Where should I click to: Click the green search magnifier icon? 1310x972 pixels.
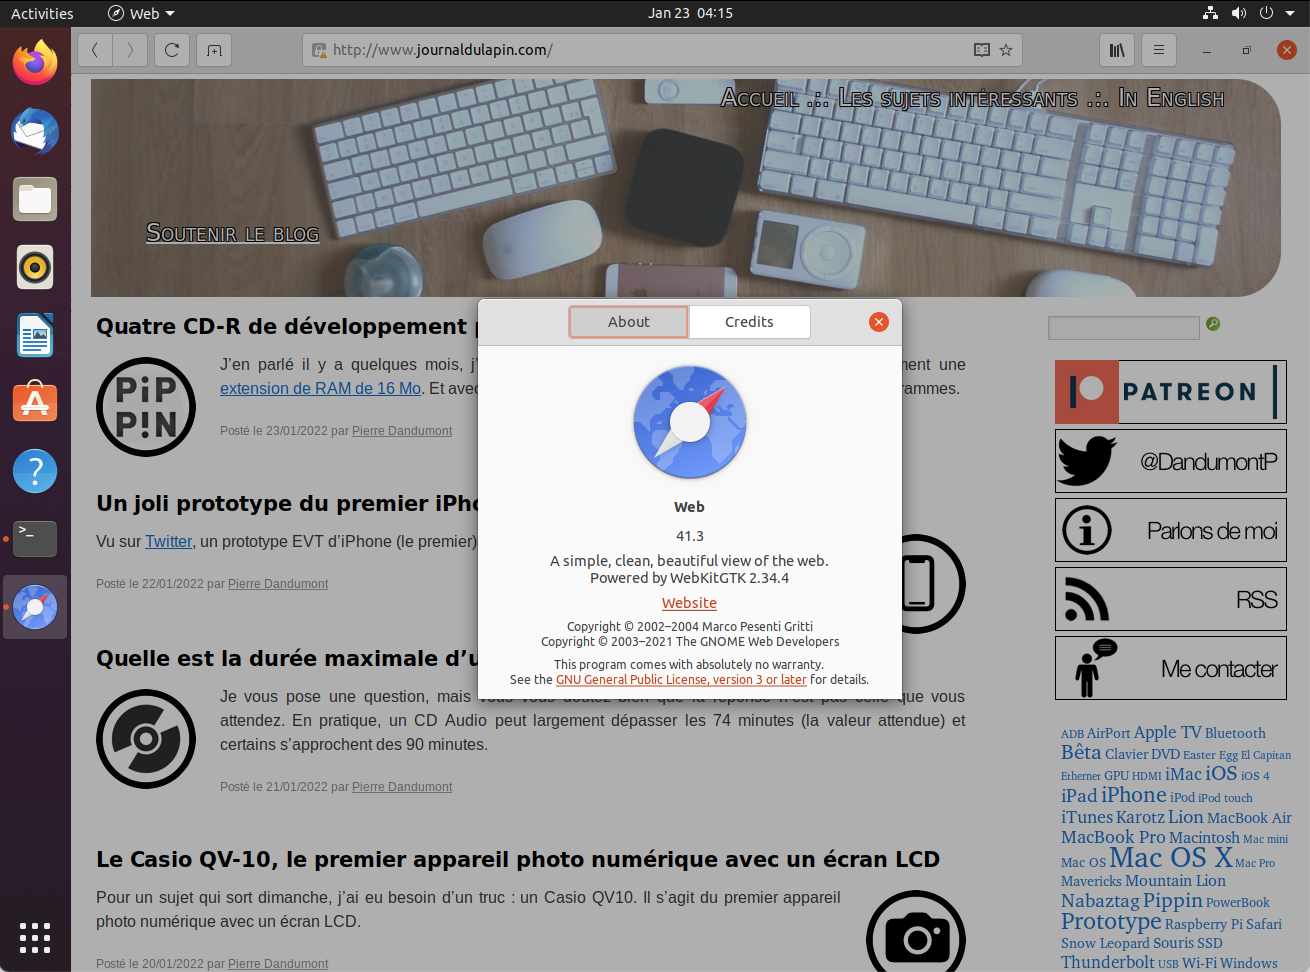(1213, 324)
